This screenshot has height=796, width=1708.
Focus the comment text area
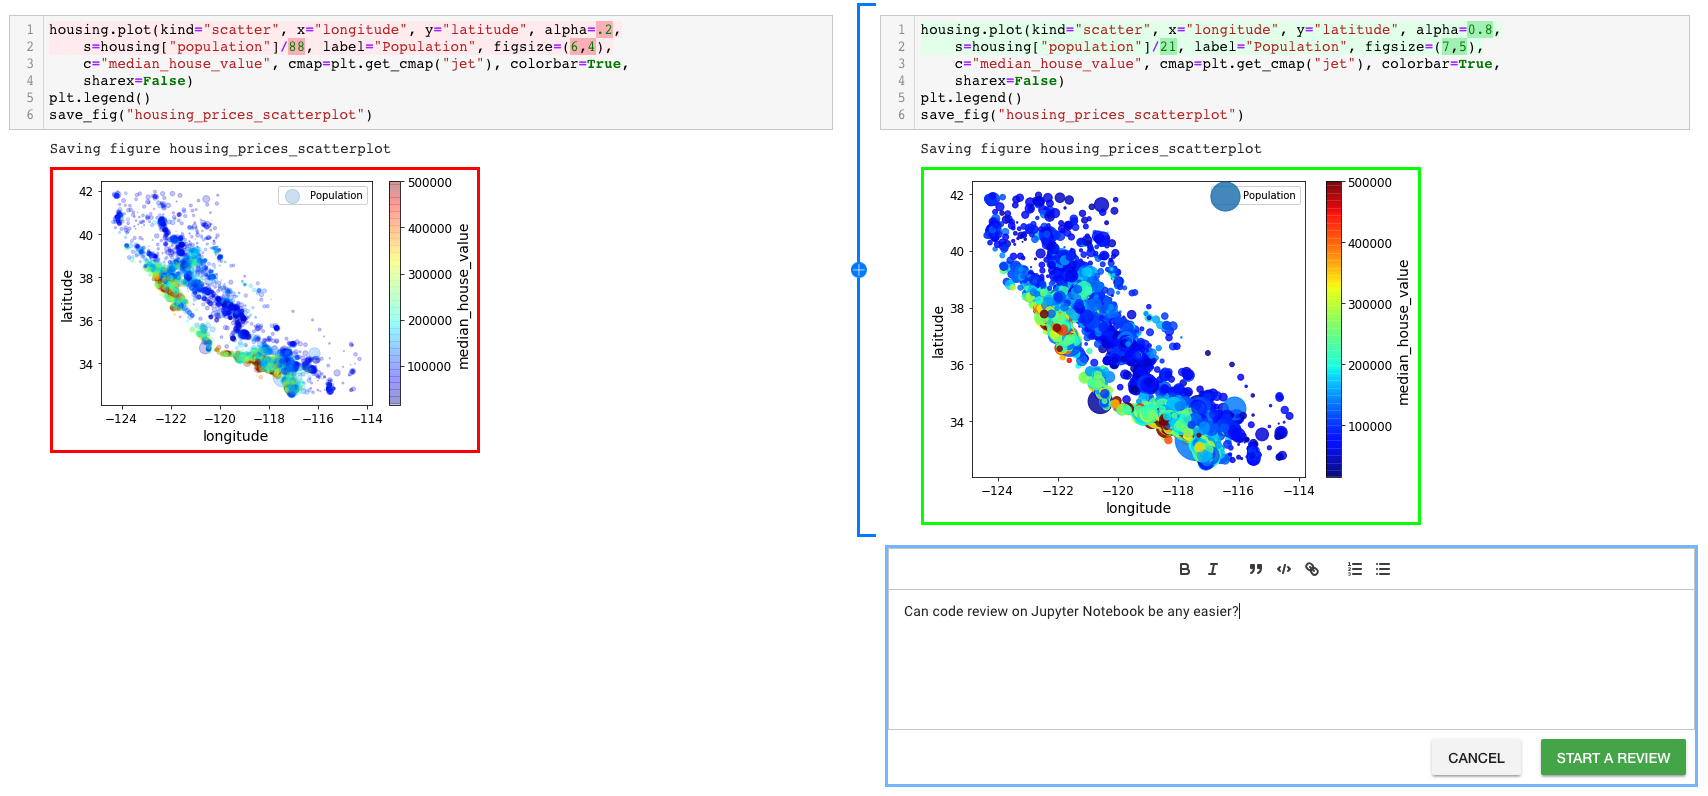1292,659
